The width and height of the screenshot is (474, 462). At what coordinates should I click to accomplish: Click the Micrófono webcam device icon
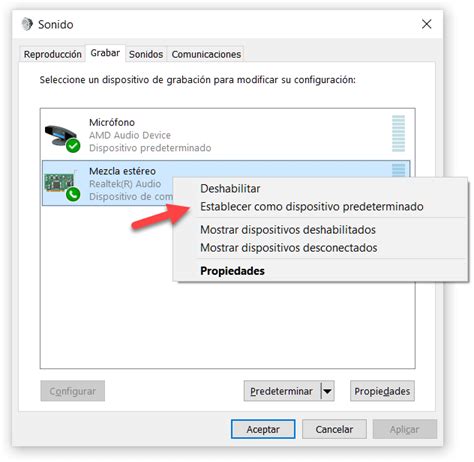(x=60, y=135)
